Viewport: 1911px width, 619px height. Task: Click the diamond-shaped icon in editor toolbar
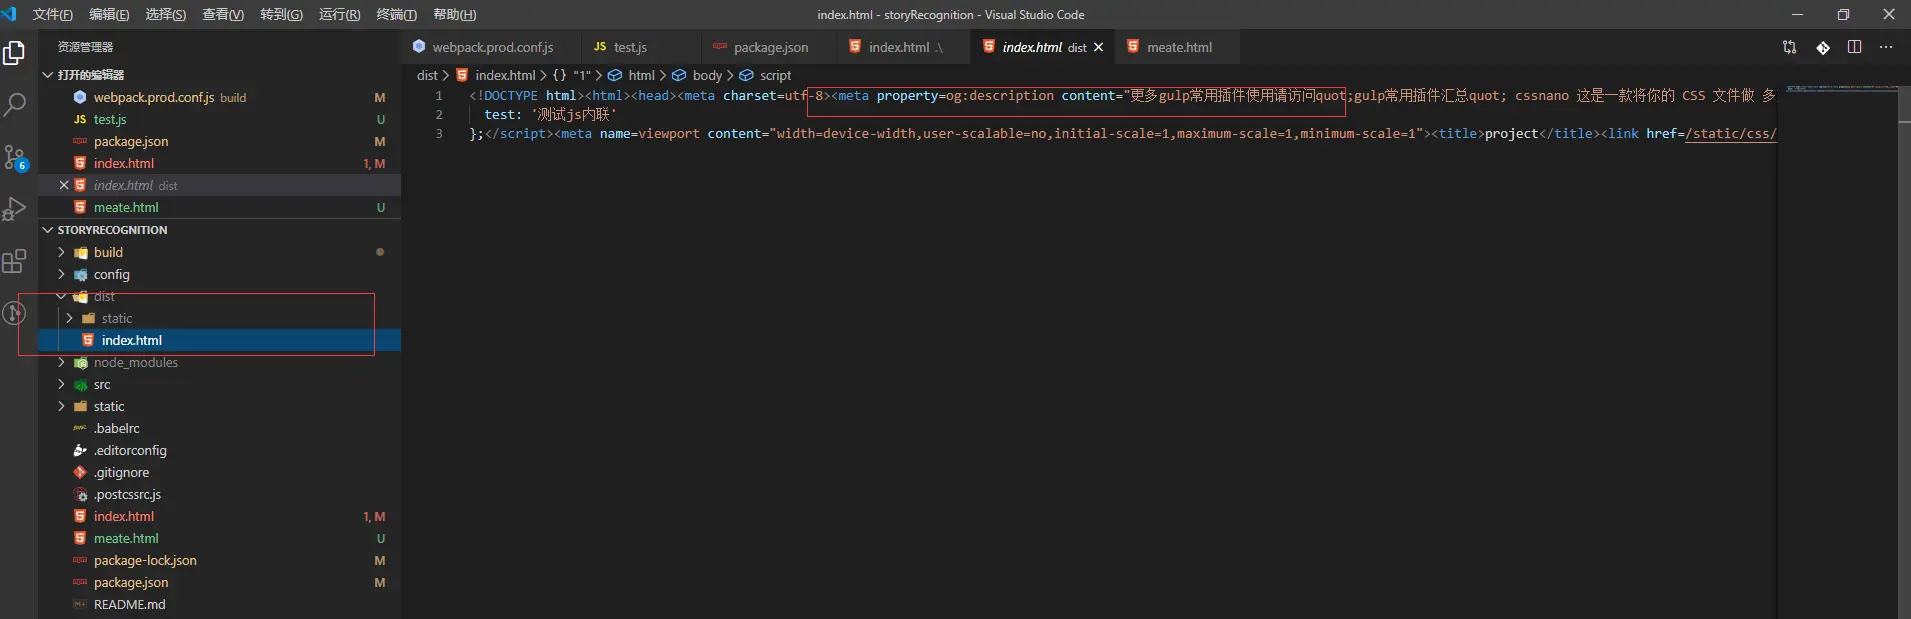pos(1822,47)
